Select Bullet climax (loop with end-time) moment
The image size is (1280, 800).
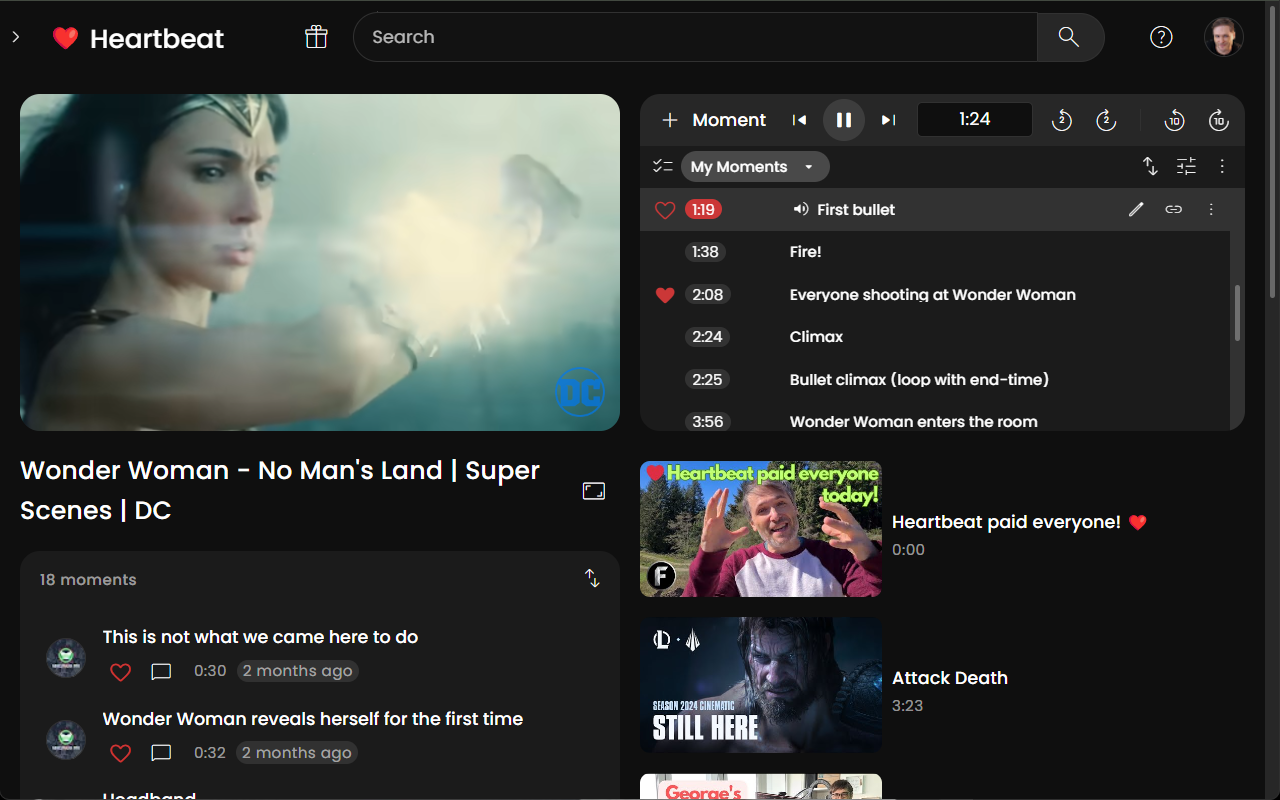(919, 380)
